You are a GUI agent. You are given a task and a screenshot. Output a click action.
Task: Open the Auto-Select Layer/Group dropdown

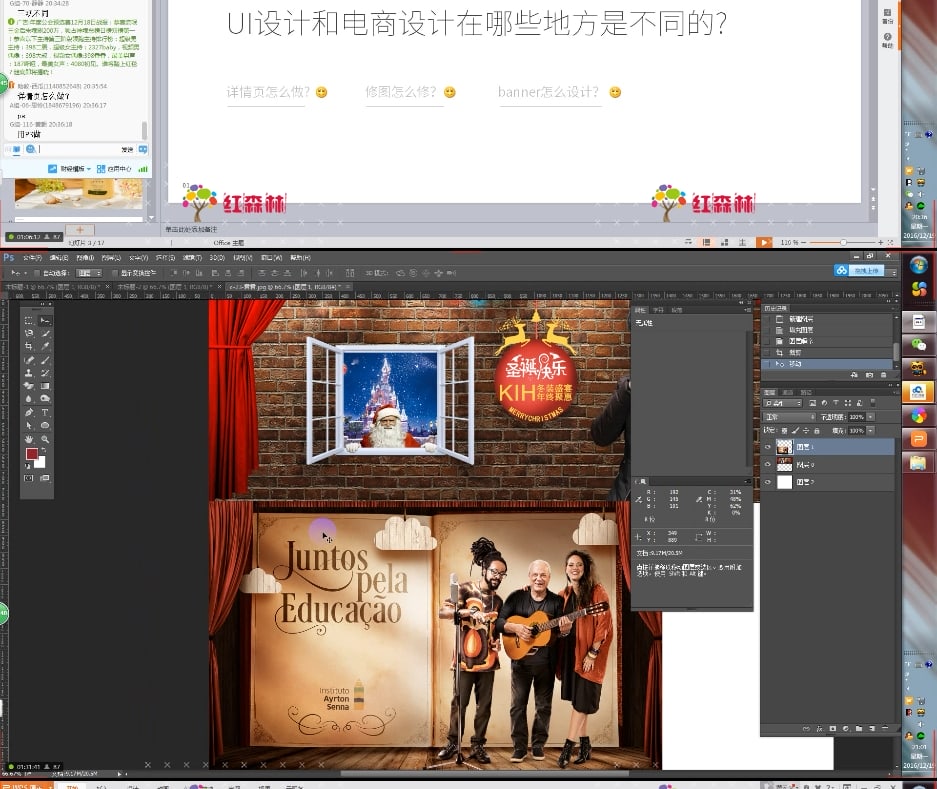click(x=89, y=273)
